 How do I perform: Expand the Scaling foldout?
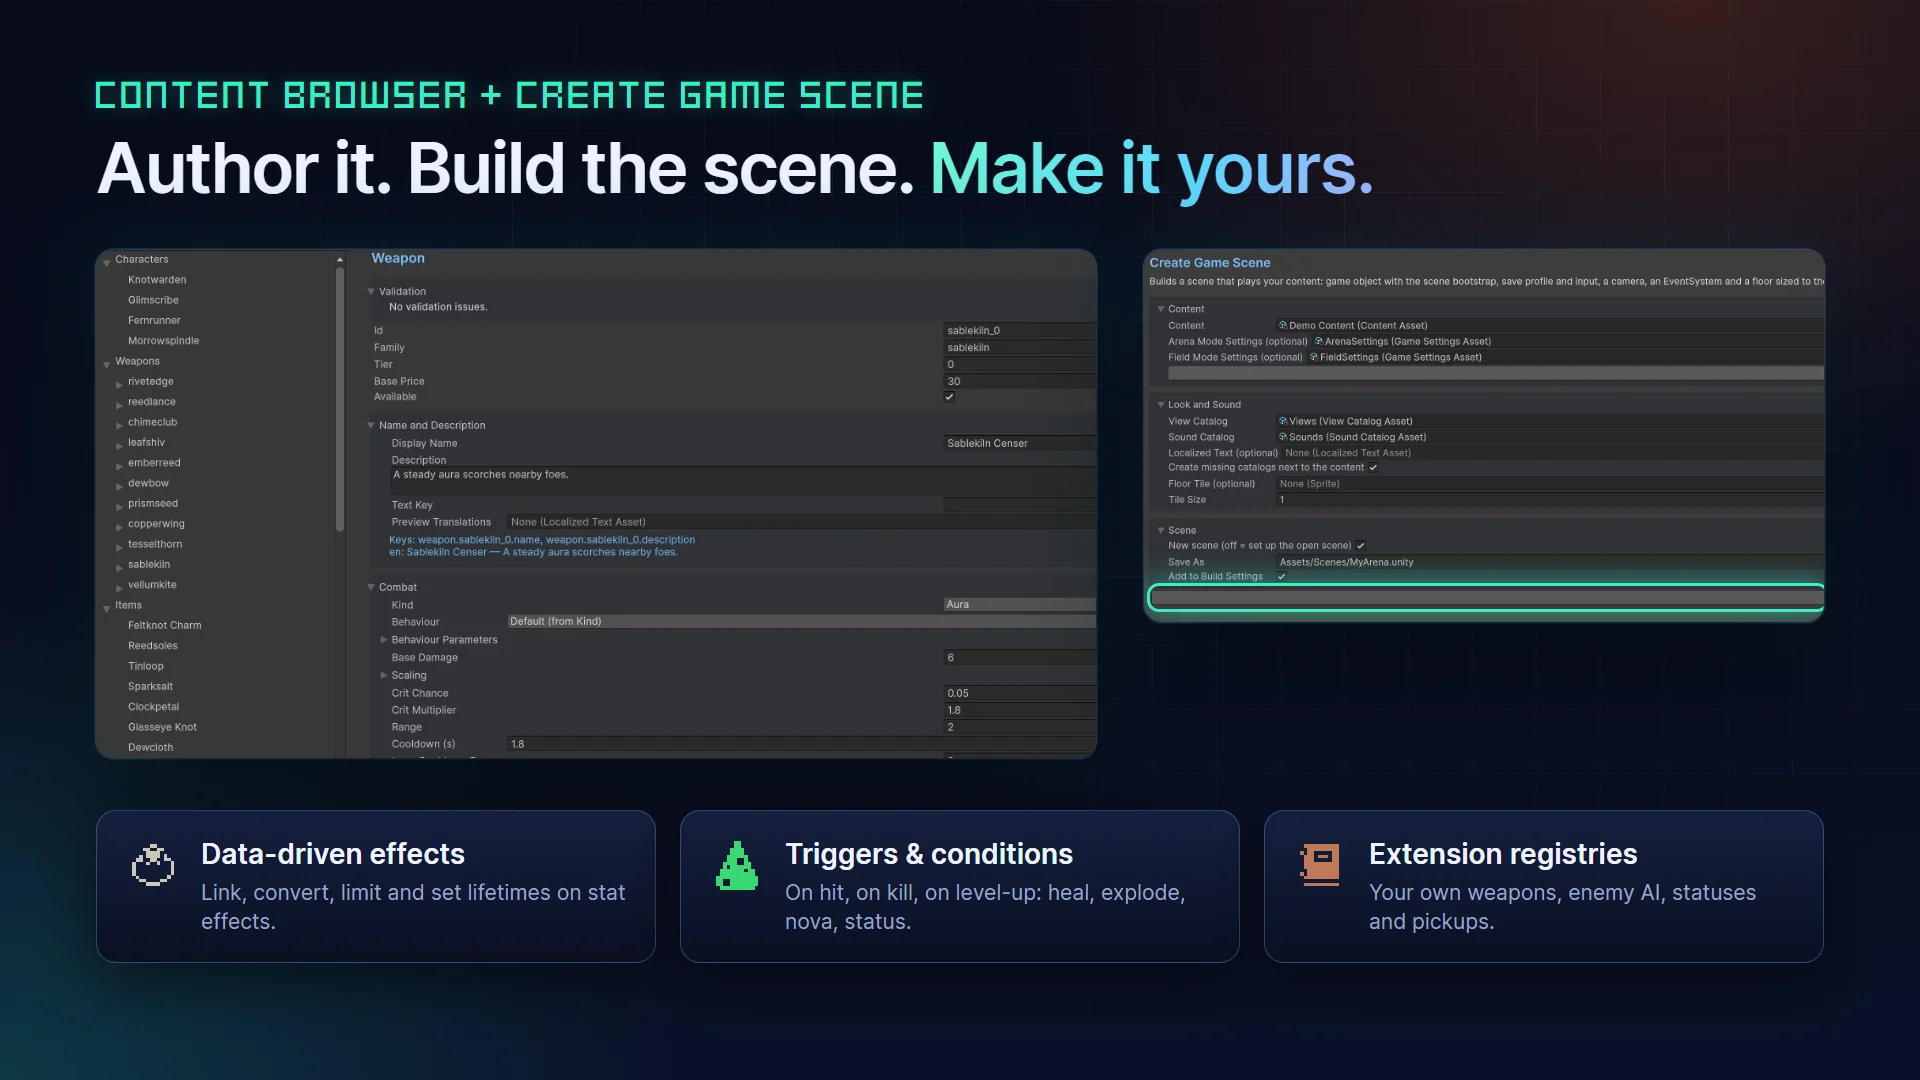[384, 675]
